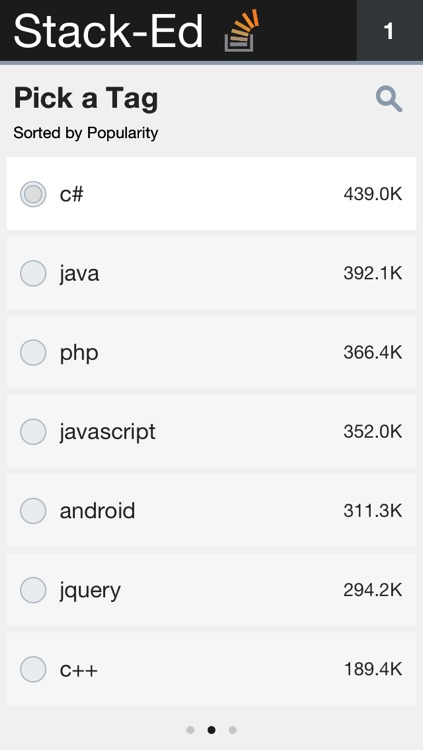Select the android radio button
Screen dimensions: 423x750
click(33, 511)
